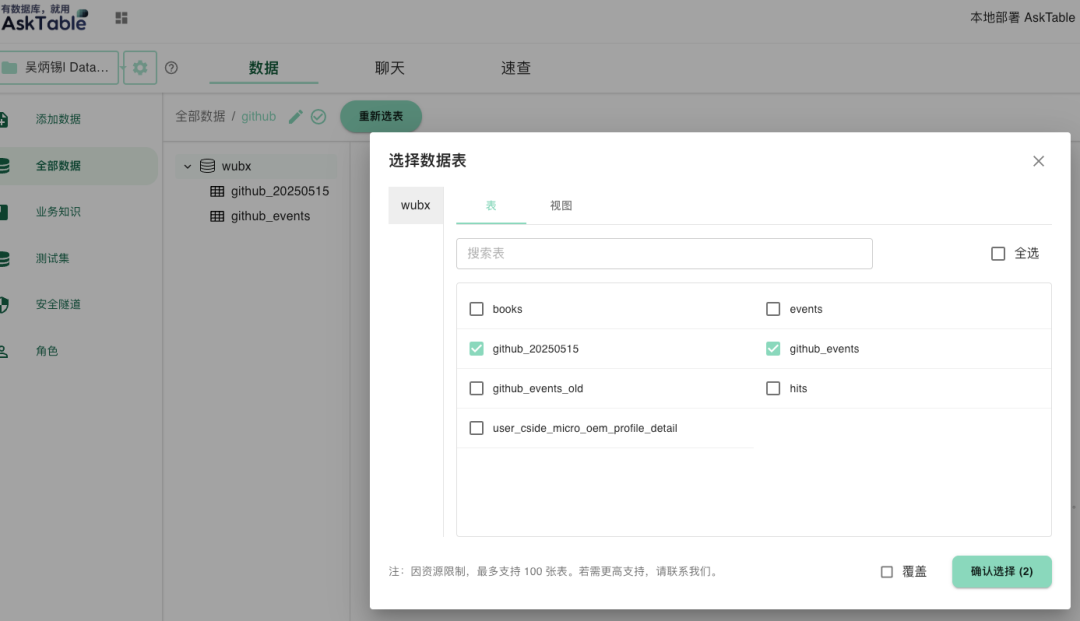Check the books table checkbox

coord(477,309)
